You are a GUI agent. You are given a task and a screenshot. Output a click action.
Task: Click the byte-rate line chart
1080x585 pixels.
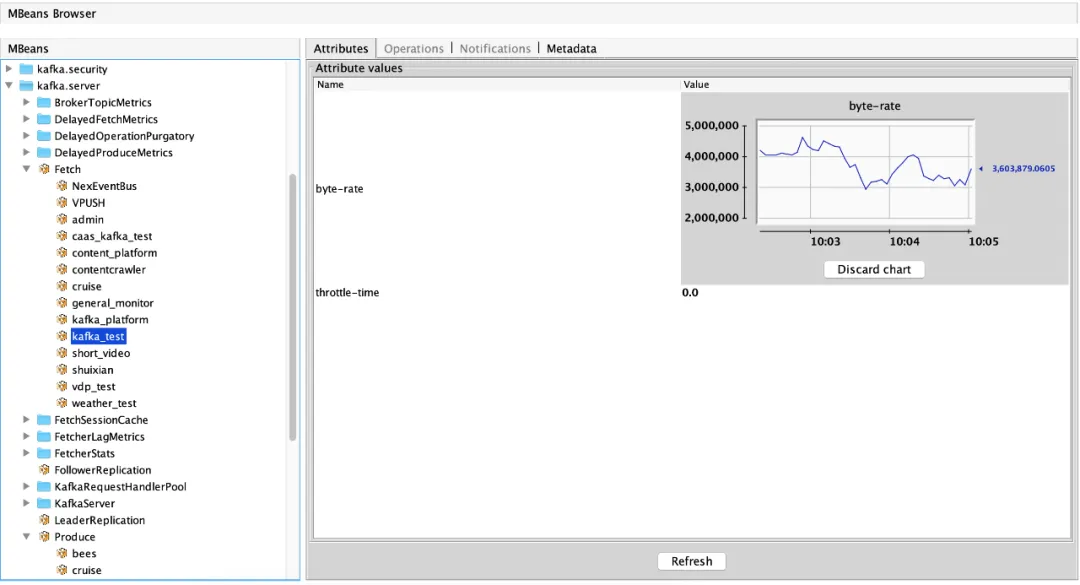[865, 172]
